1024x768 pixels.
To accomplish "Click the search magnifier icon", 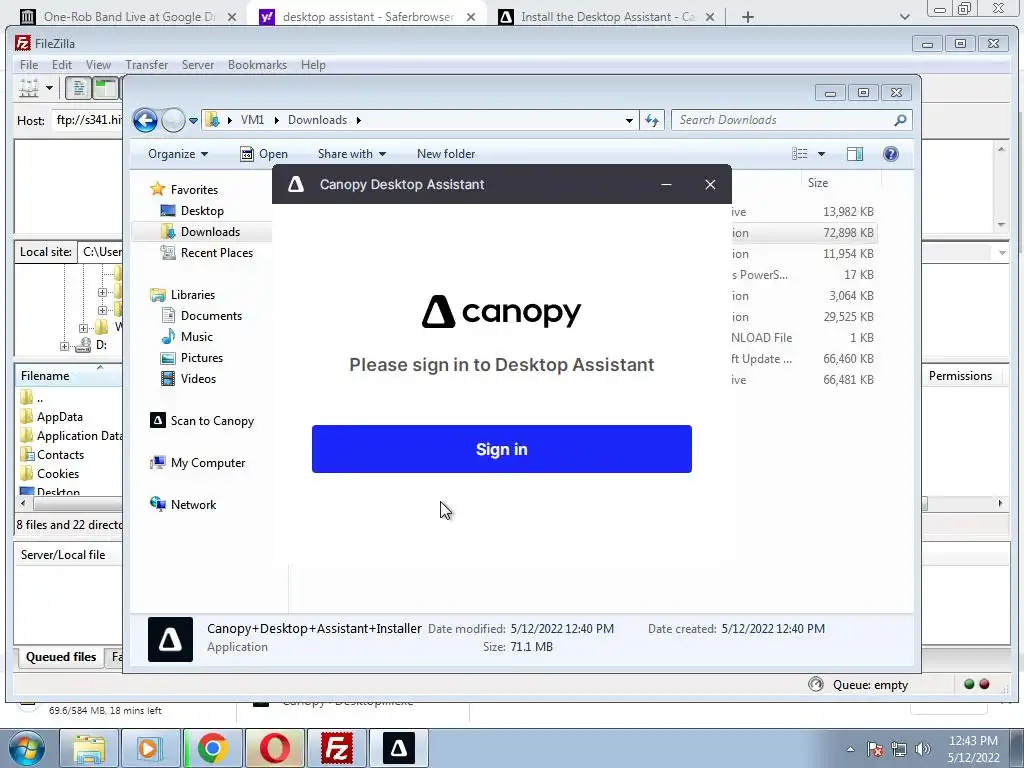I will point(901,120).
